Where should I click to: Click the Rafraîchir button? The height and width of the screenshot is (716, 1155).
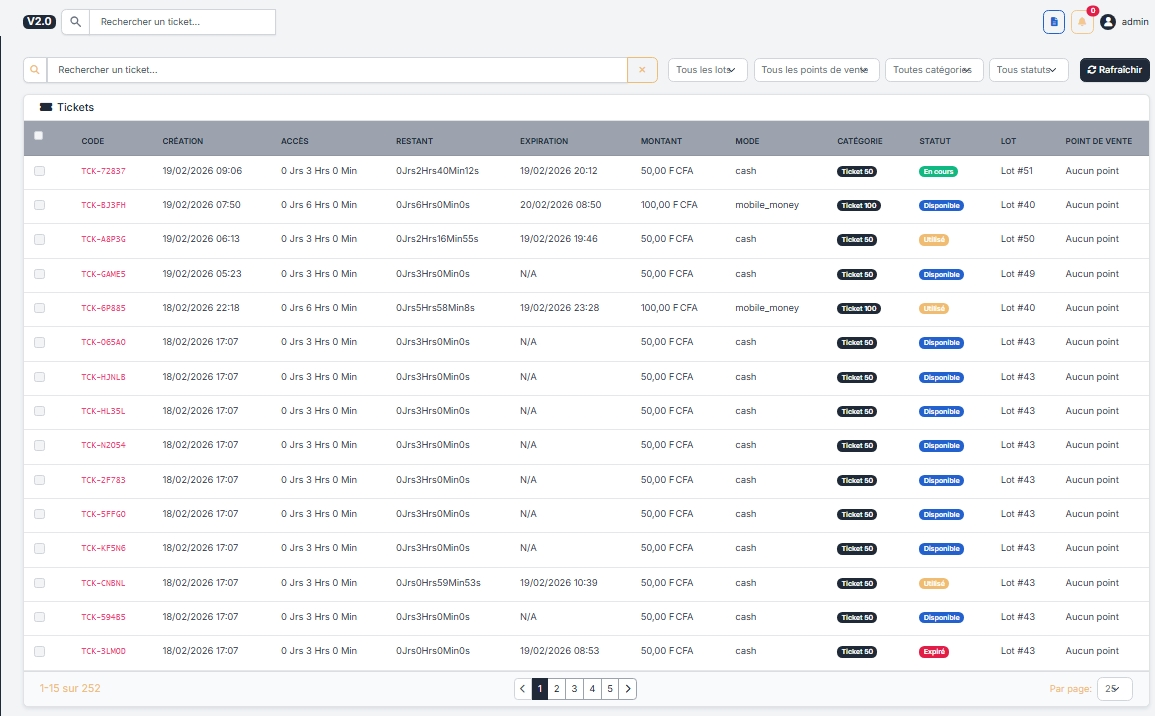(1114, 70)
